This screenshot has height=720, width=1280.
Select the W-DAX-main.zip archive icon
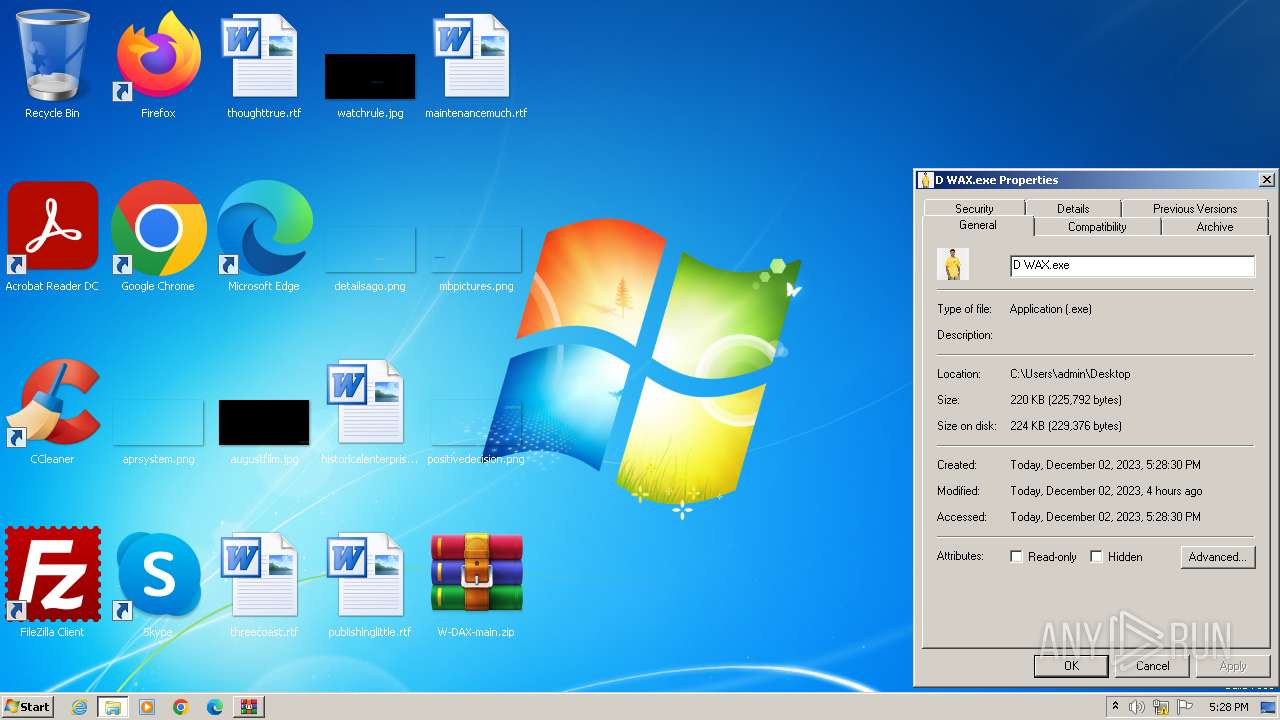point(476,572)
